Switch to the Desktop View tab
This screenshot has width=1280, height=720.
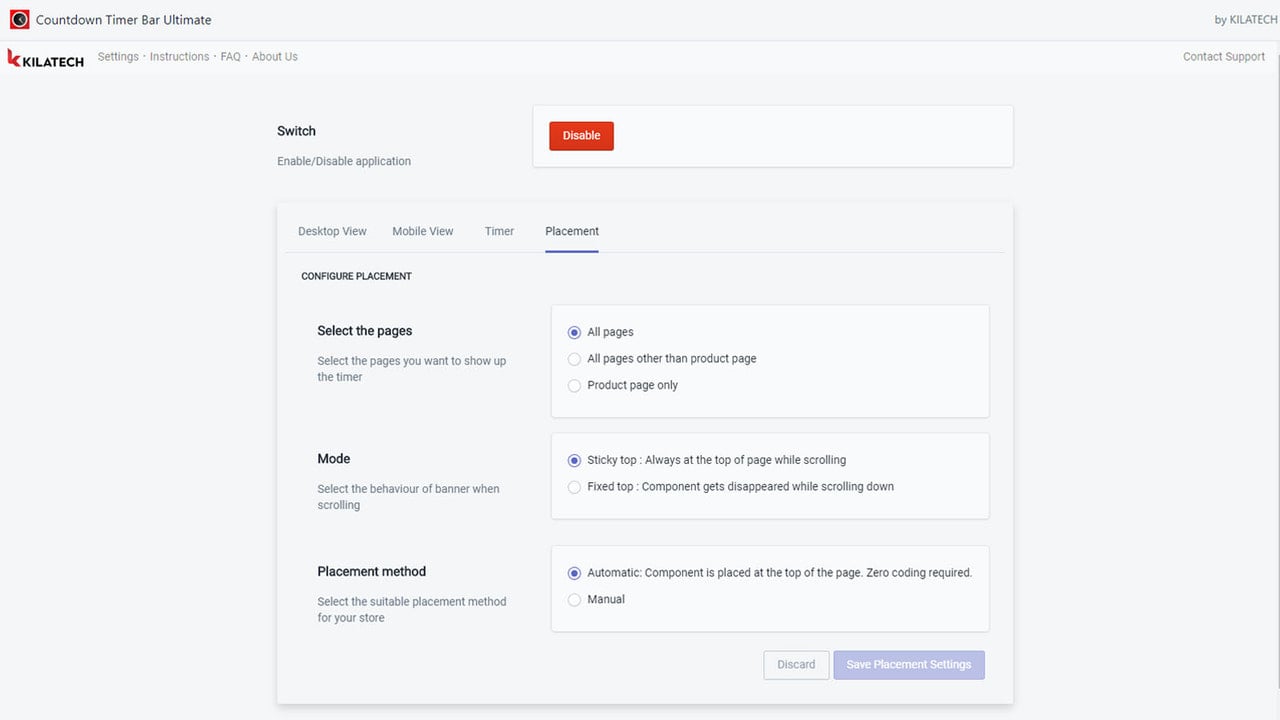coord(332,231)
